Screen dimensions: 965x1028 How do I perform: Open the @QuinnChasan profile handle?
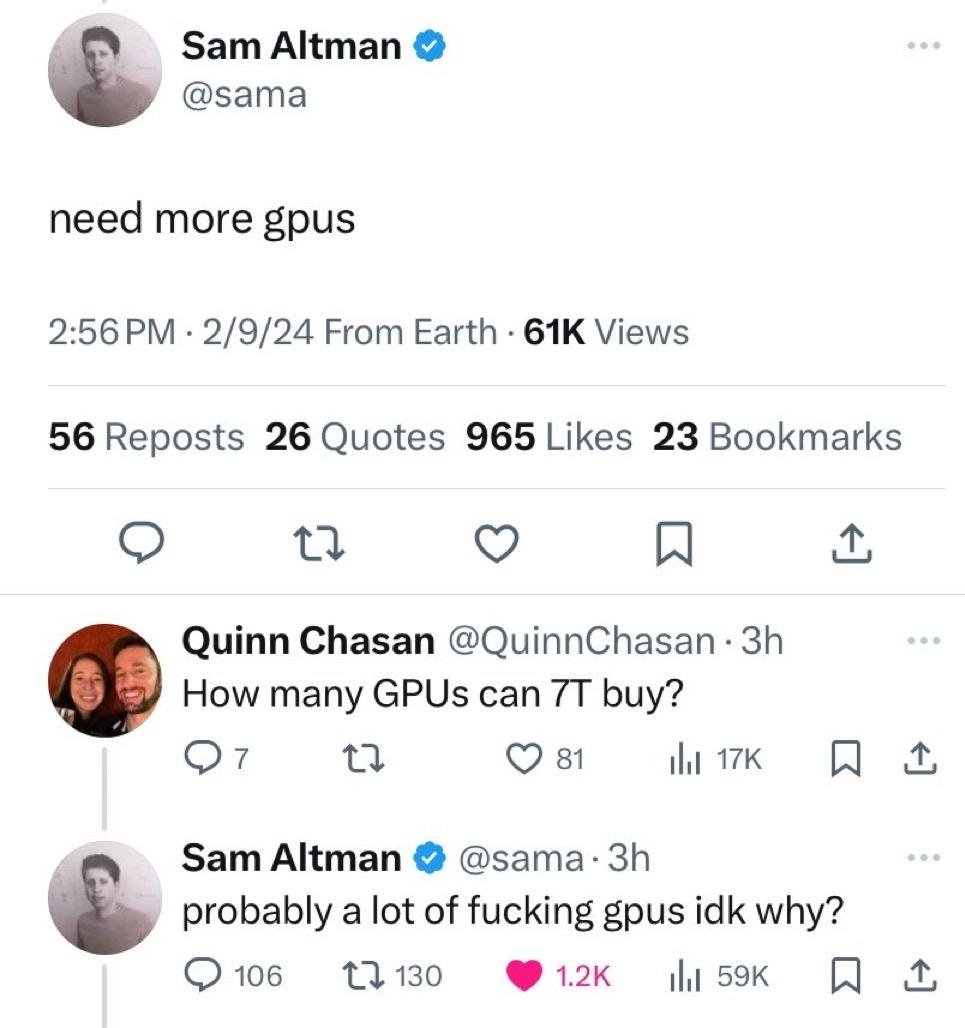point(579,641)
